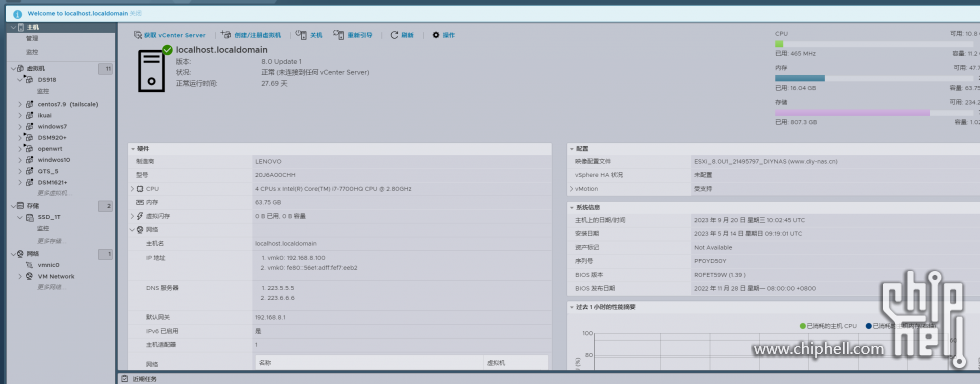Click the info icon in welcome banner

tap(18, 14)
